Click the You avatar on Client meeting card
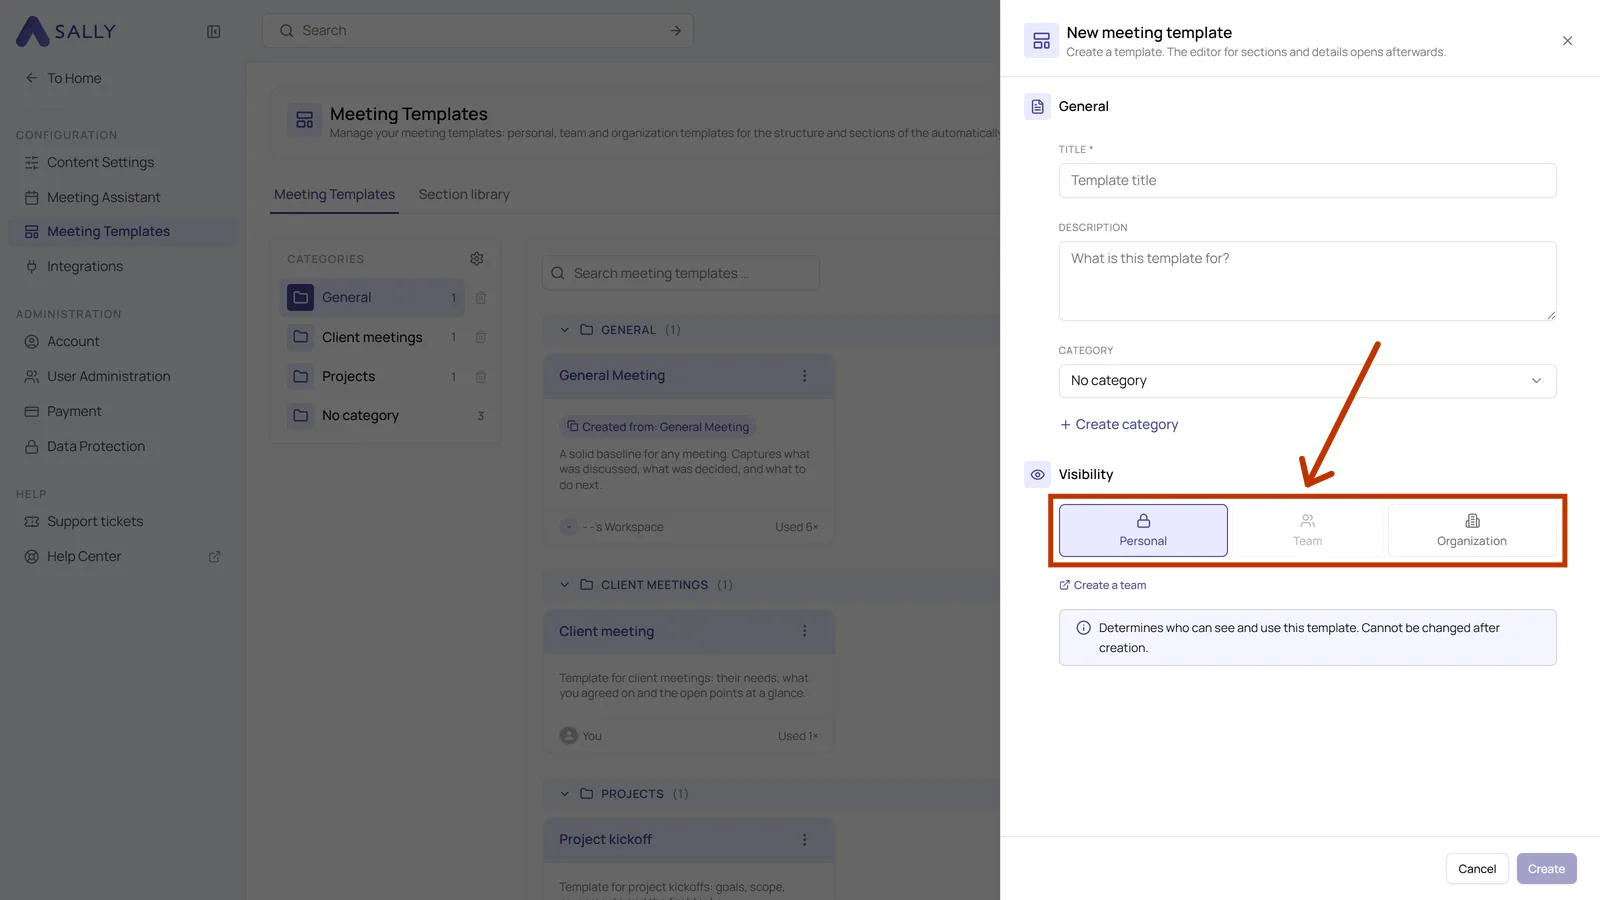Image resolution: width=1600 pixels, height=900 pixels. 569,736
